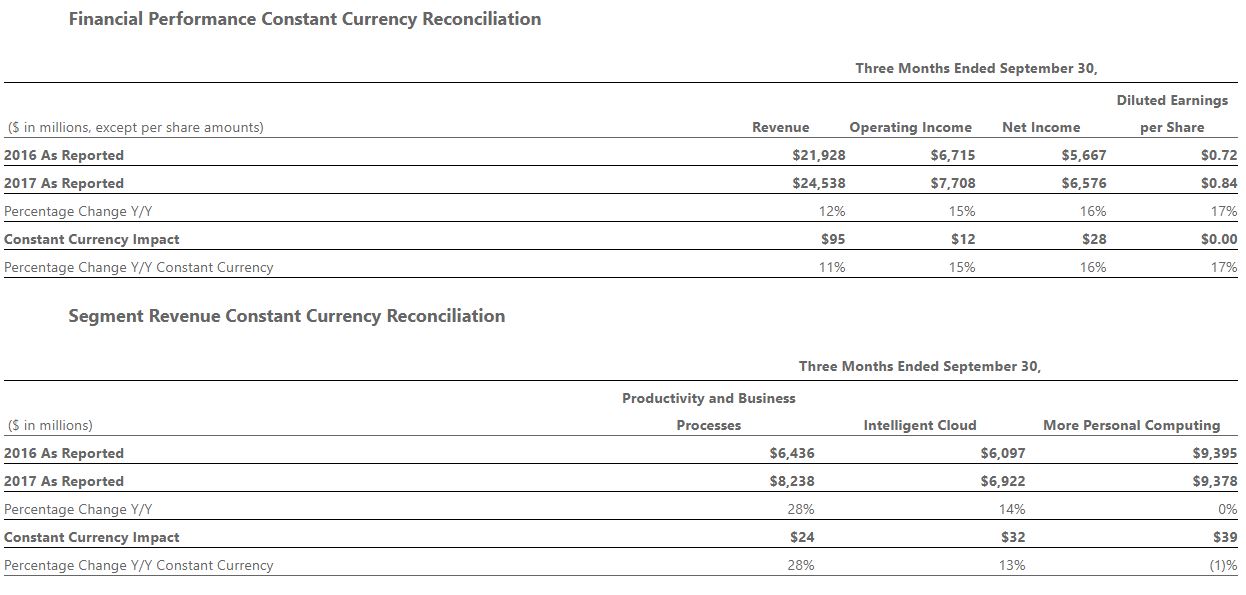Click the $8,238 Productivity segment value

(792, 481)
